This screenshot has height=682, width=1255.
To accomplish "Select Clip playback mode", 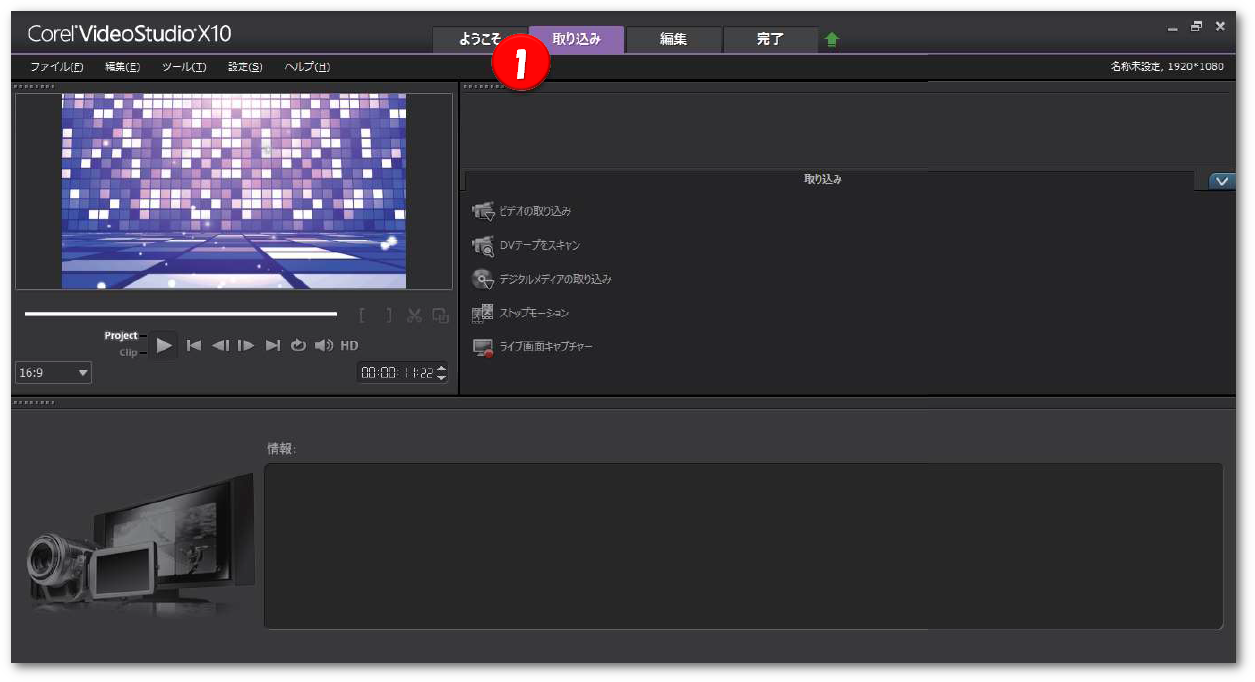I will pyautogui.click(x=128, y=352).
